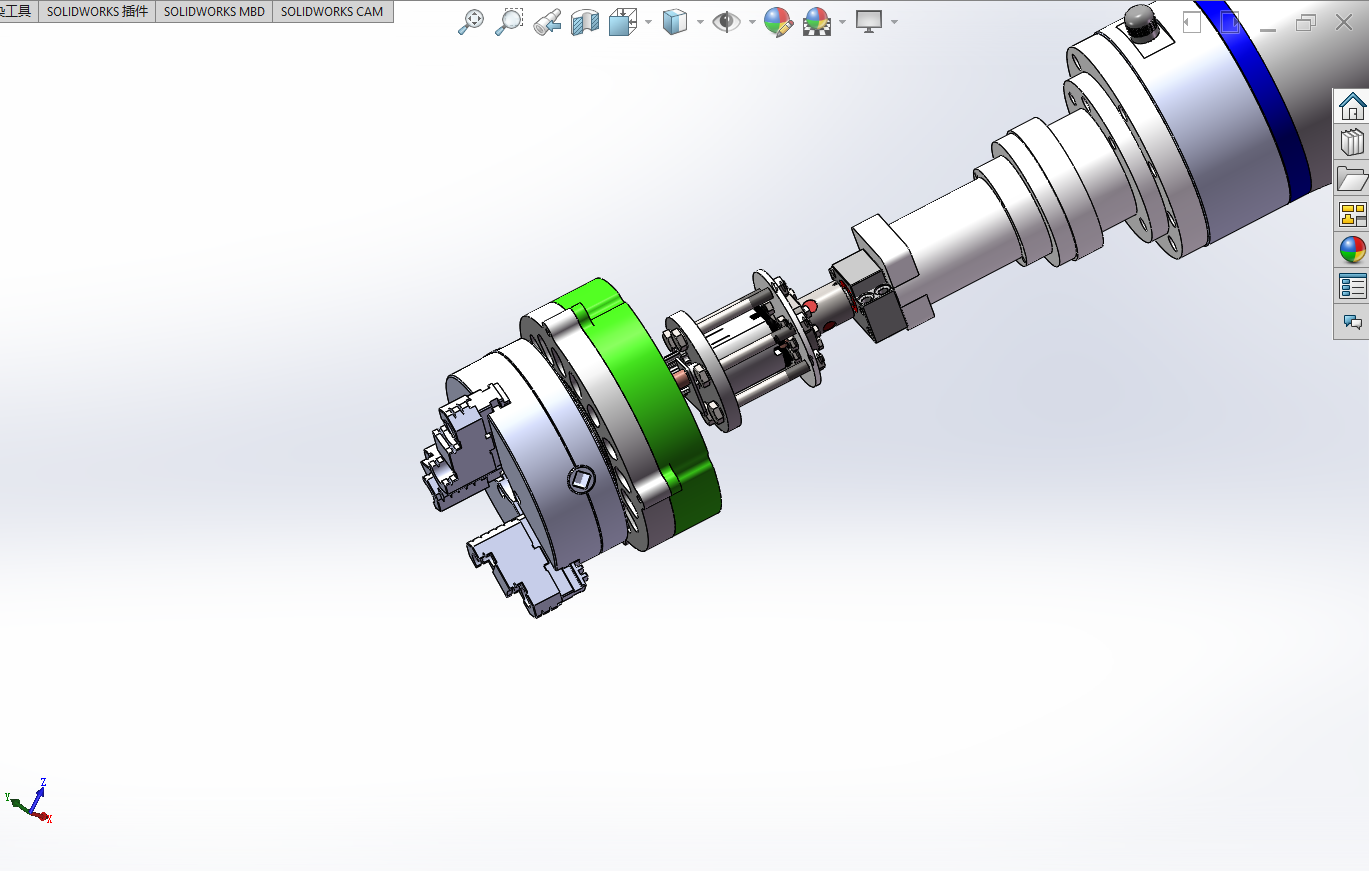Expand the View Orientation dropdown arrow
Image resolution: width=1369 pixels, height=871 pixels.
pyautogui.click(x=648, y=22)
